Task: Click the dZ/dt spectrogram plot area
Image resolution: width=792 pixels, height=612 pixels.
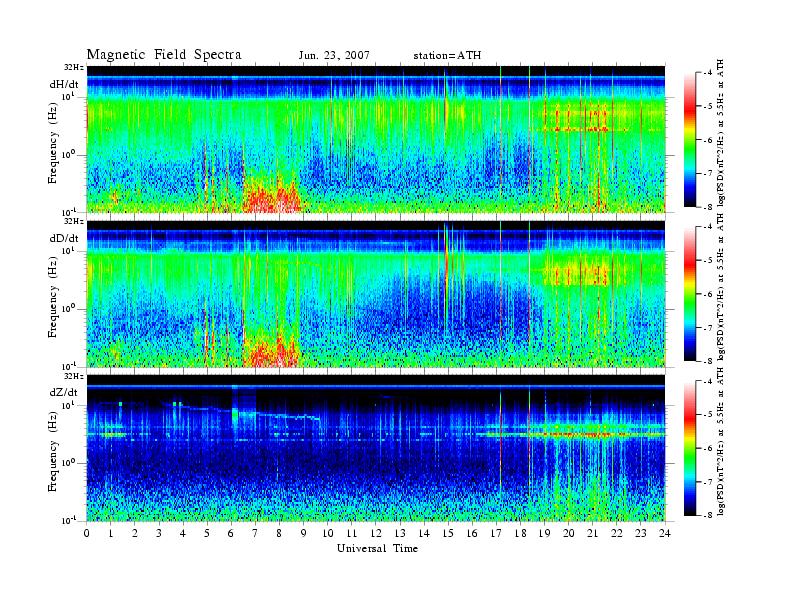Action: coord(376,448)
